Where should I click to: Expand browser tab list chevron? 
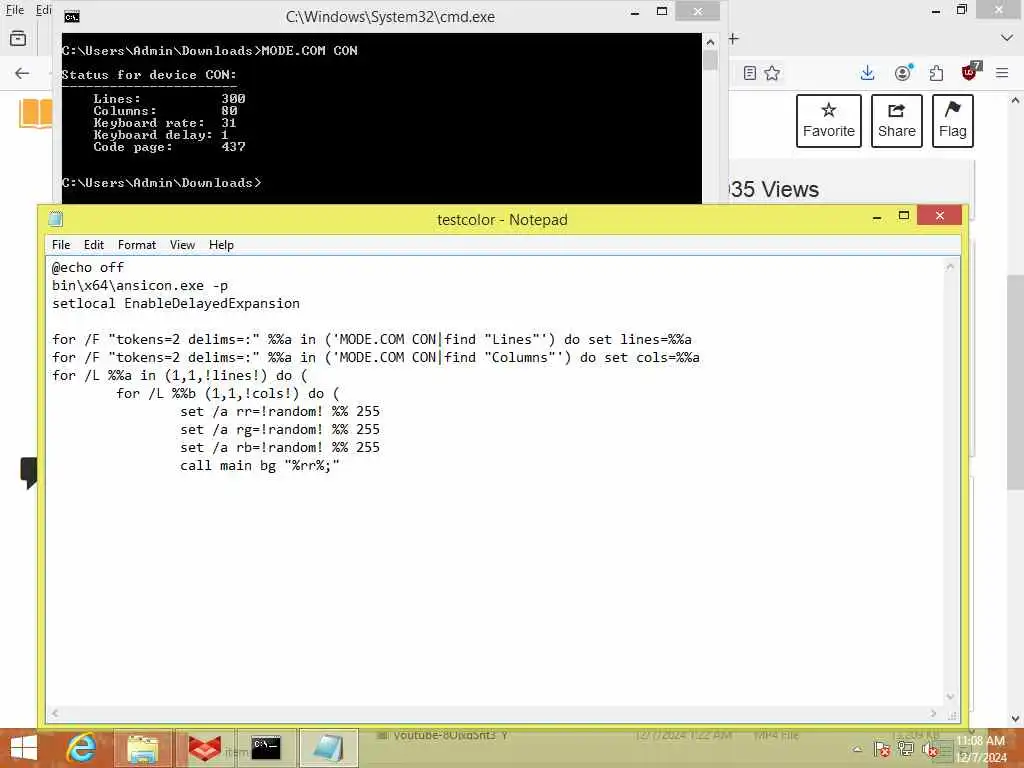coord(1007,39)
